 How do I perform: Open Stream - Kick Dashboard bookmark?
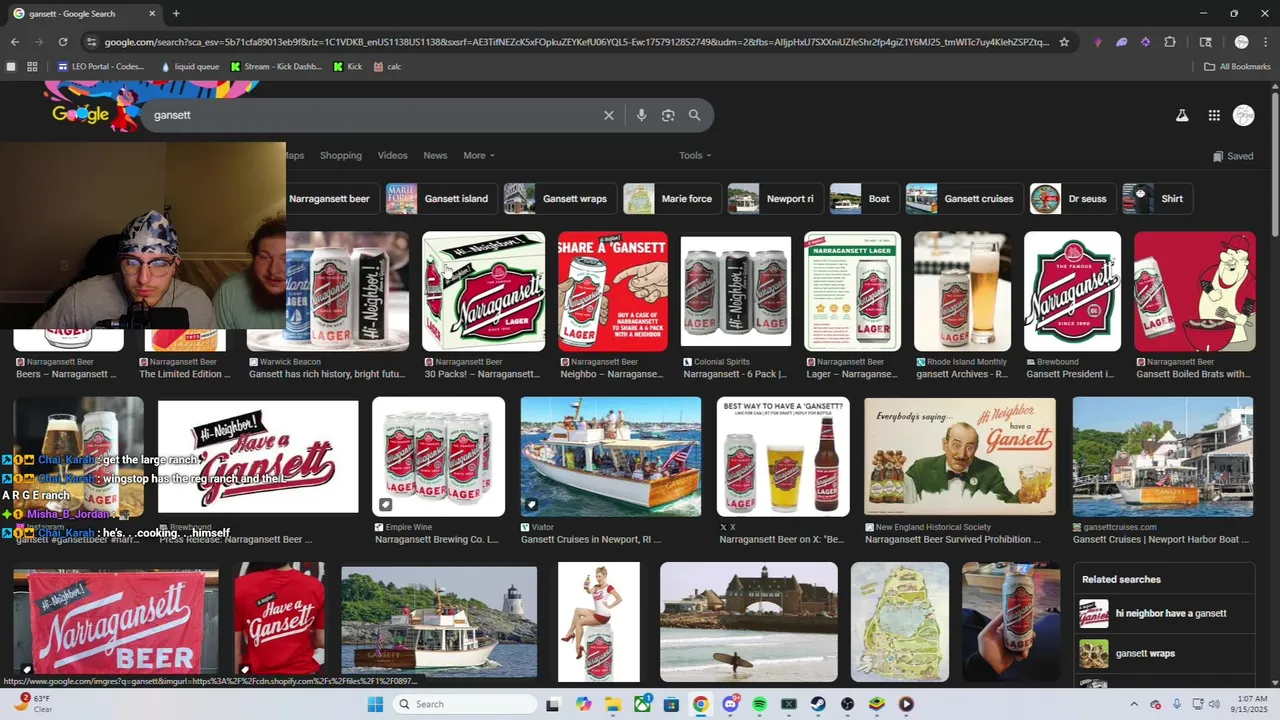[x=276, y=67]
